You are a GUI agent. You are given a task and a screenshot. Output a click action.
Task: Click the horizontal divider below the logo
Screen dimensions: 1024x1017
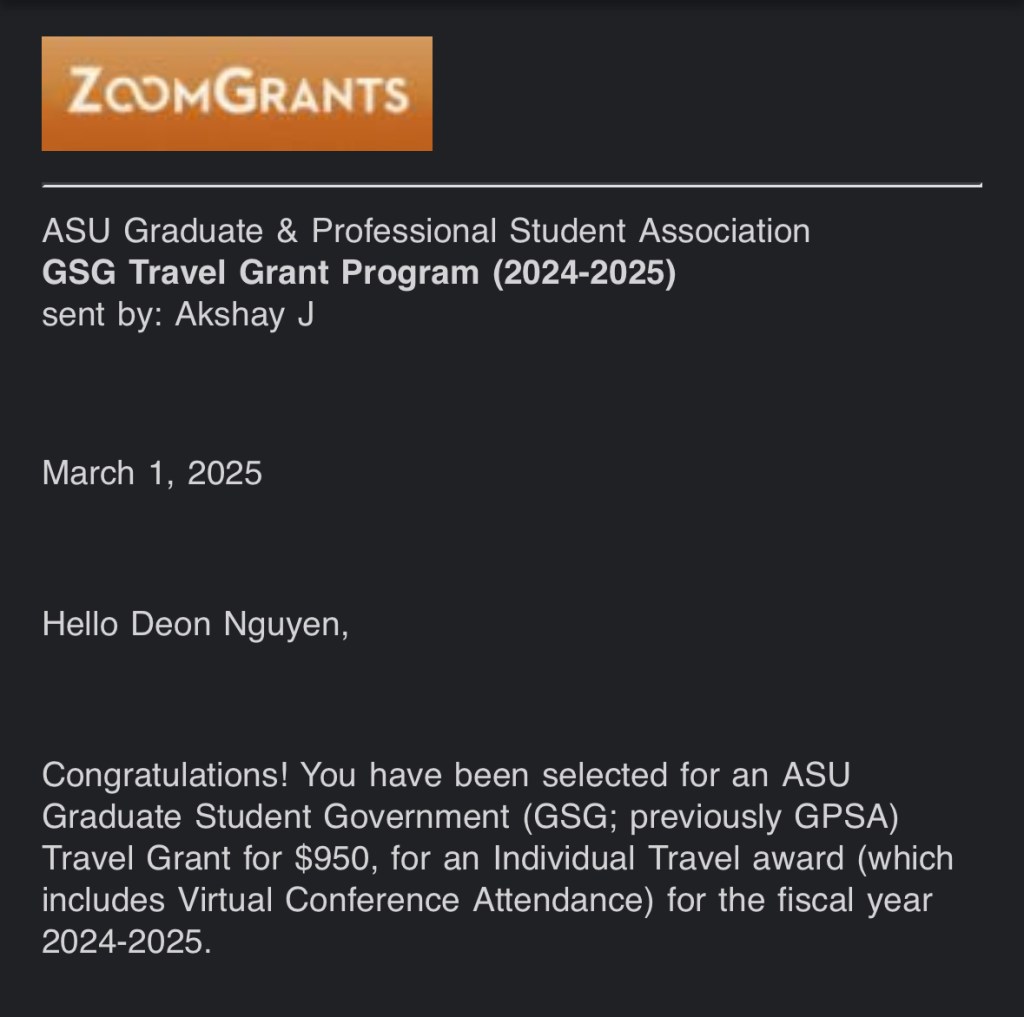(512, 186)
